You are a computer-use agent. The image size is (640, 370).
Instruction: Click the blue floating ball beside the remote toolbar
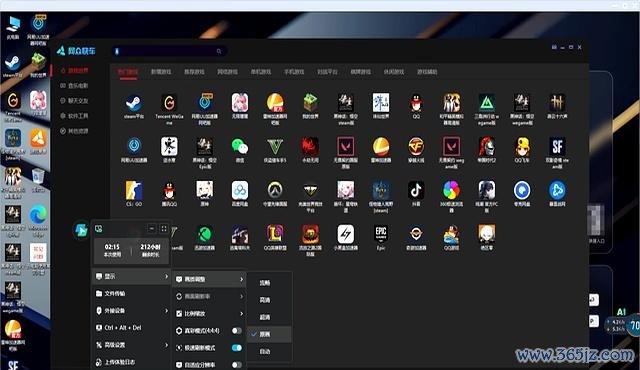81,230
